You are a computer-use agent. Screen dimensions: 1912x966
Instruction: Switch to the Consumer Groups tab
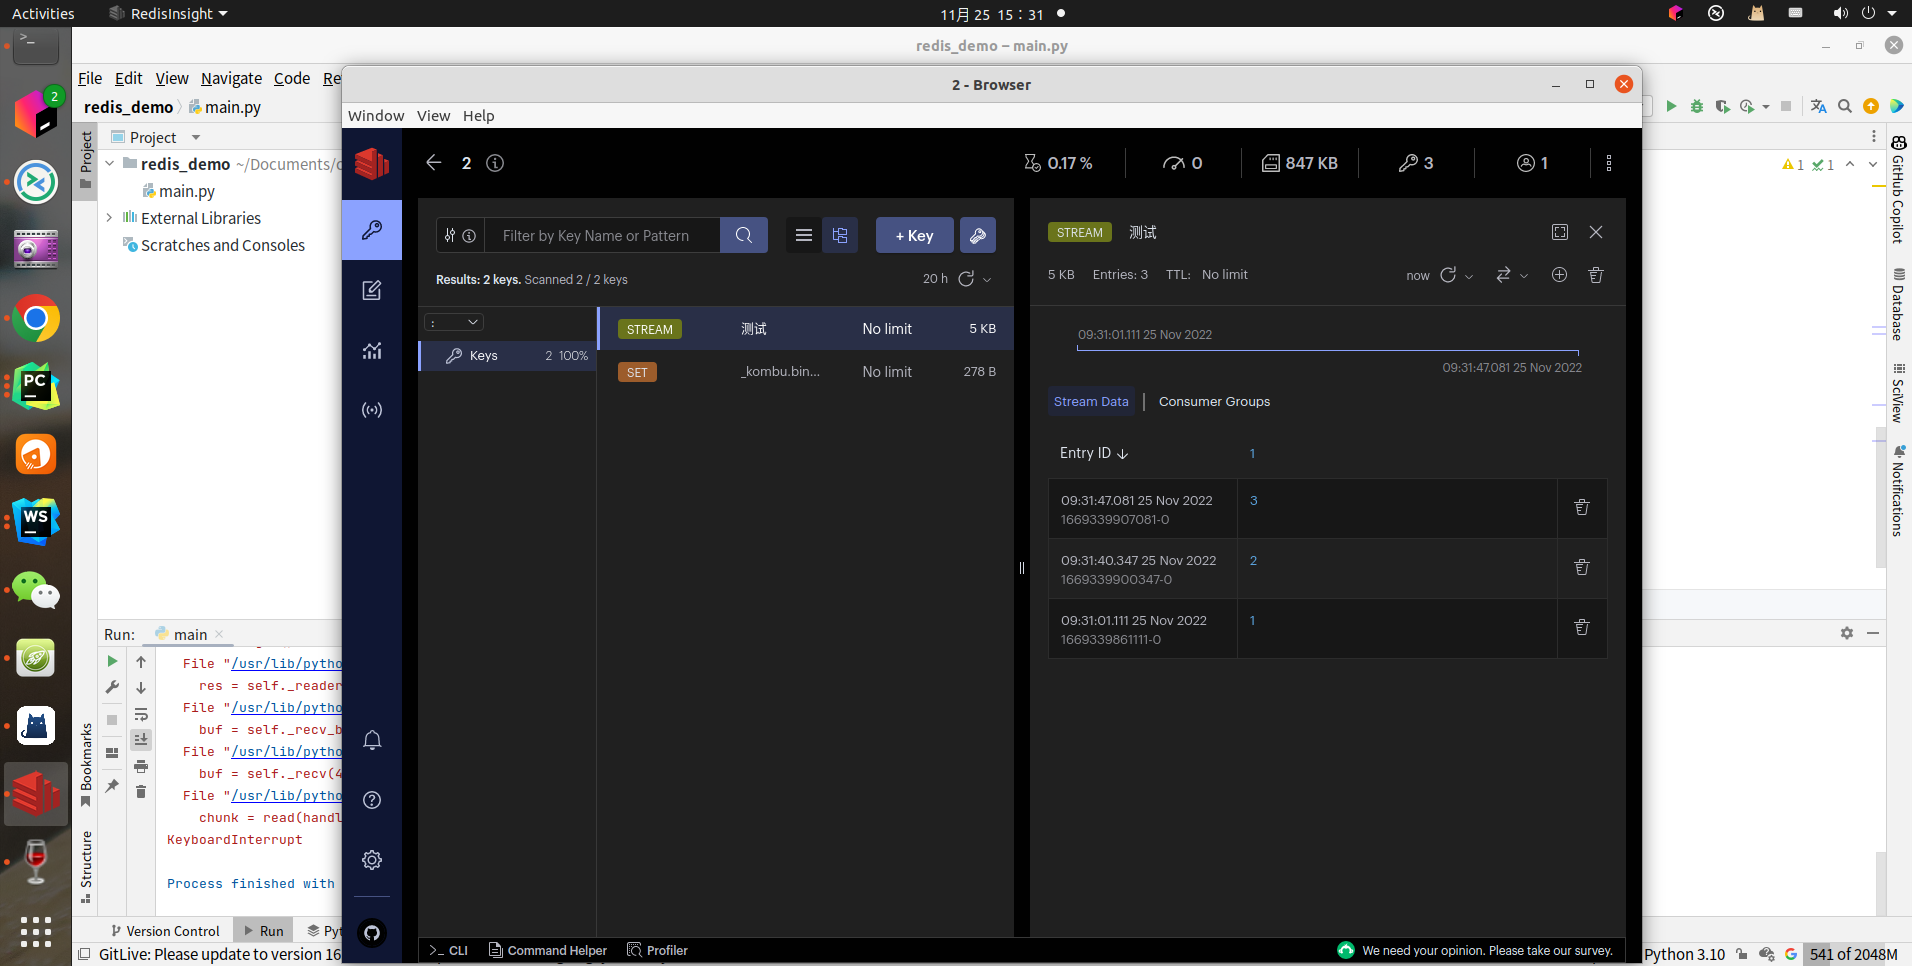point(1214,402)
